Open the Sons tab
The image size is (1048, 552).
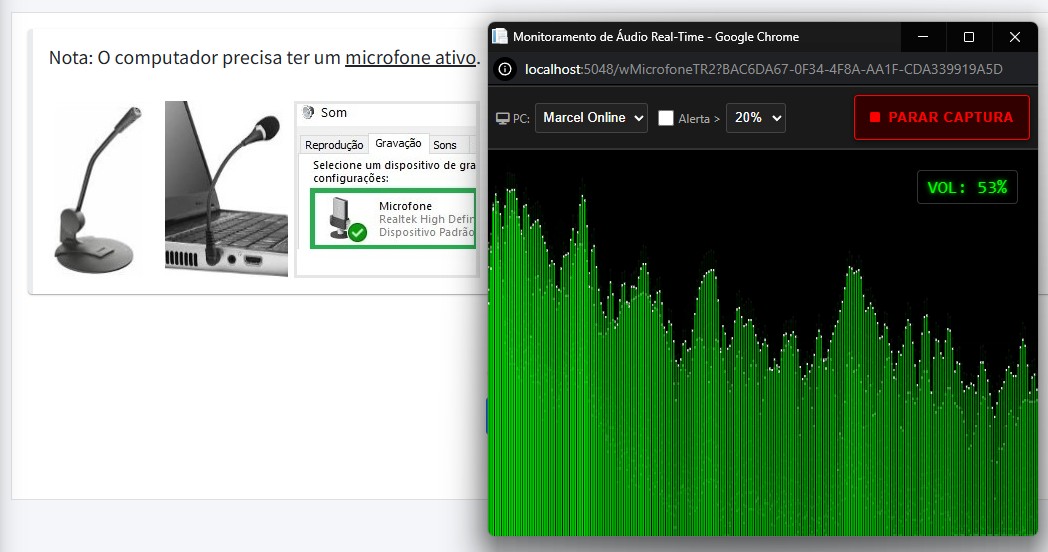click(445, 145)
